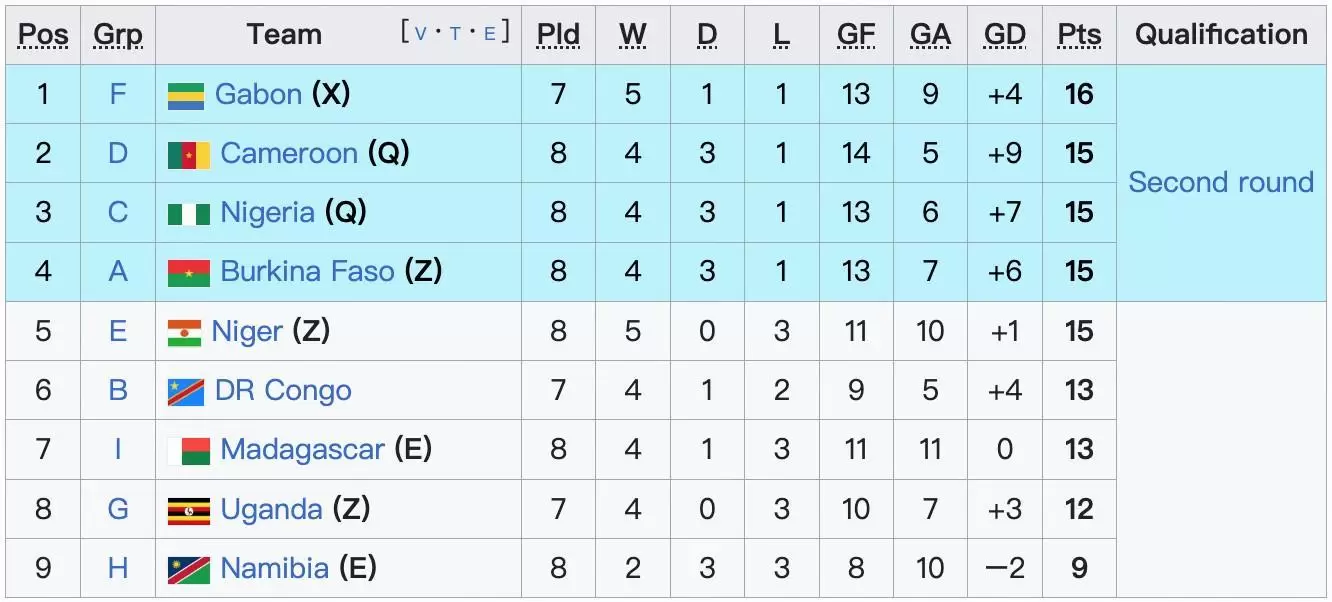1332x602 pixels.
Task: Click the Namibia flag icon
Action: [188, 569]
